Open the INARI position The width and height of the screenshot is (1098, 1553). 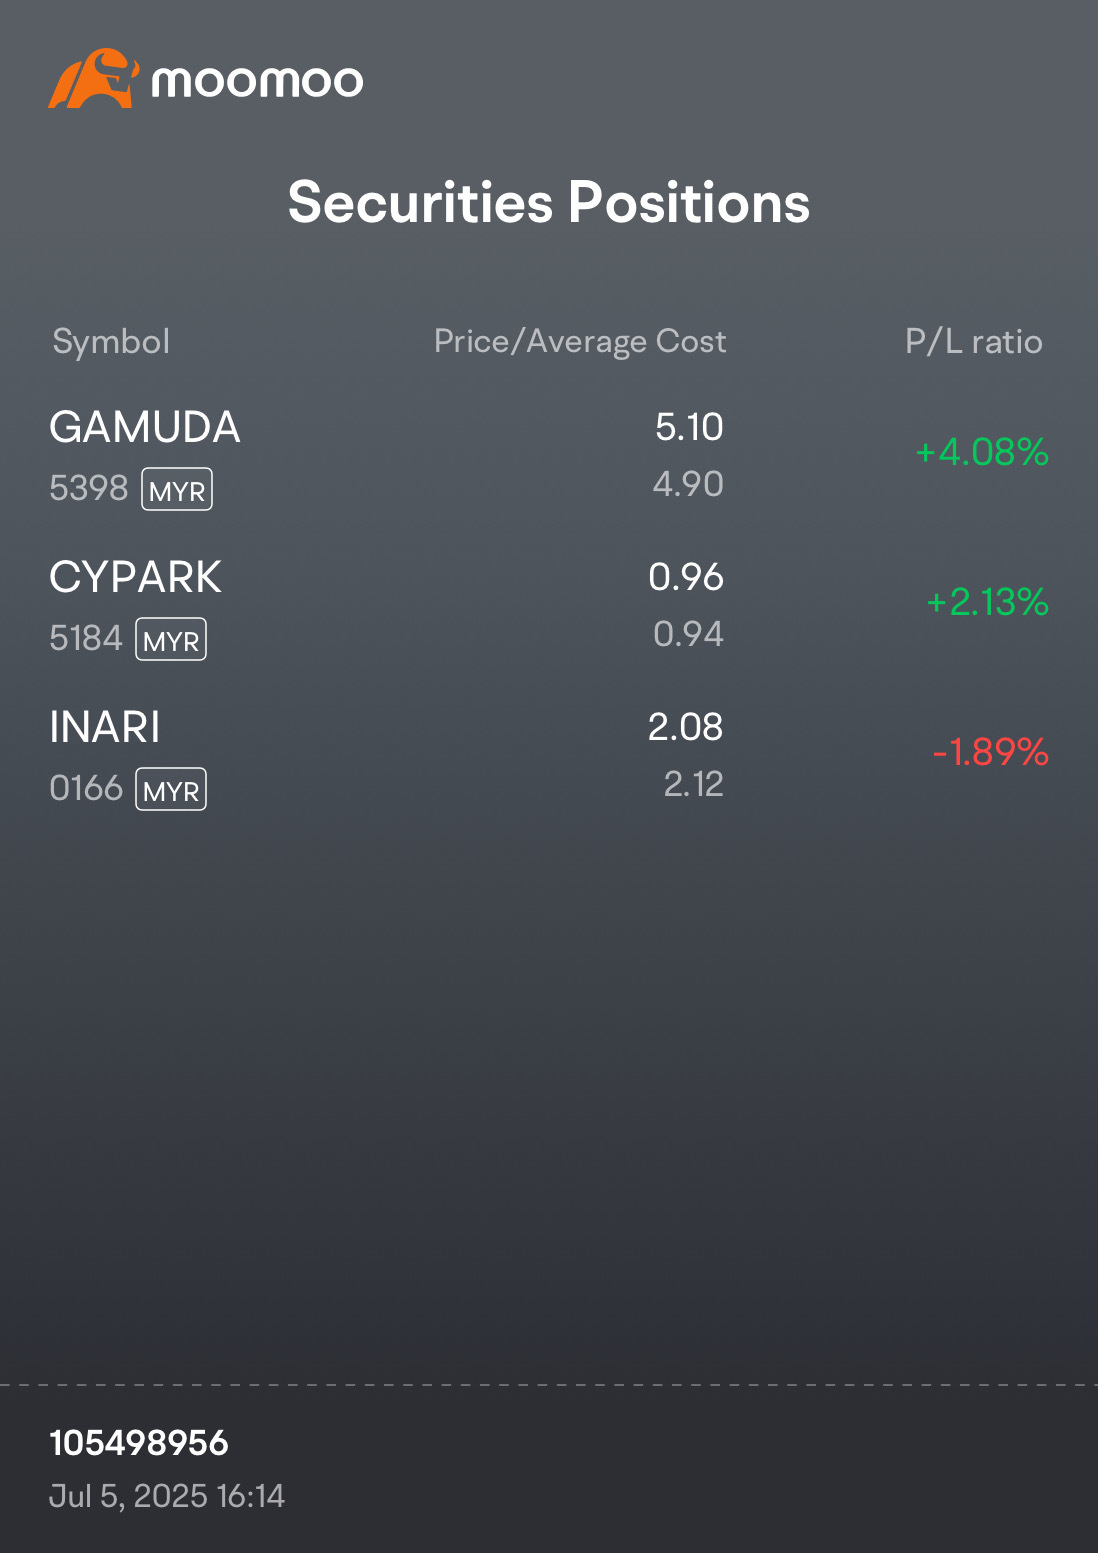[x=549, y=756]
